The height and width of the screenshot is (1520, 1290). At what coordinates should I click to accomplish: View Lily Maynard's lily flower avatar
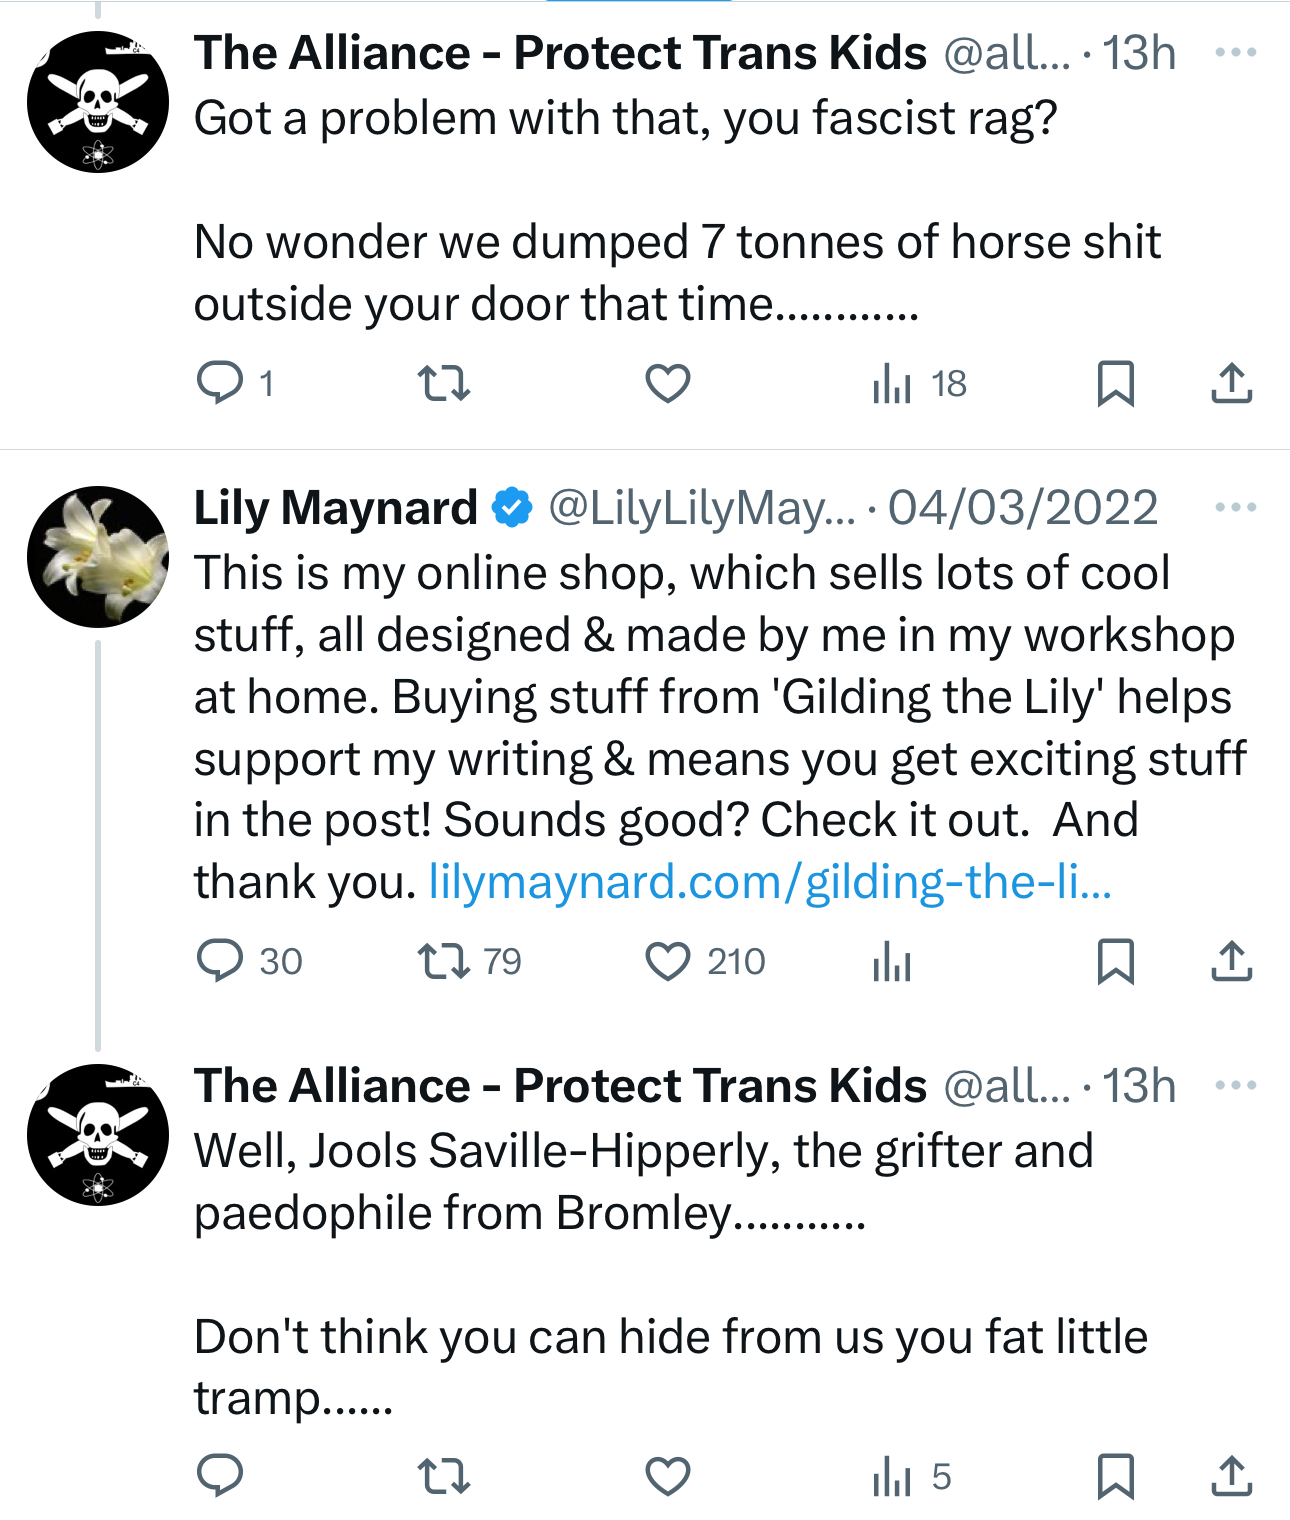tap(98, 557)
